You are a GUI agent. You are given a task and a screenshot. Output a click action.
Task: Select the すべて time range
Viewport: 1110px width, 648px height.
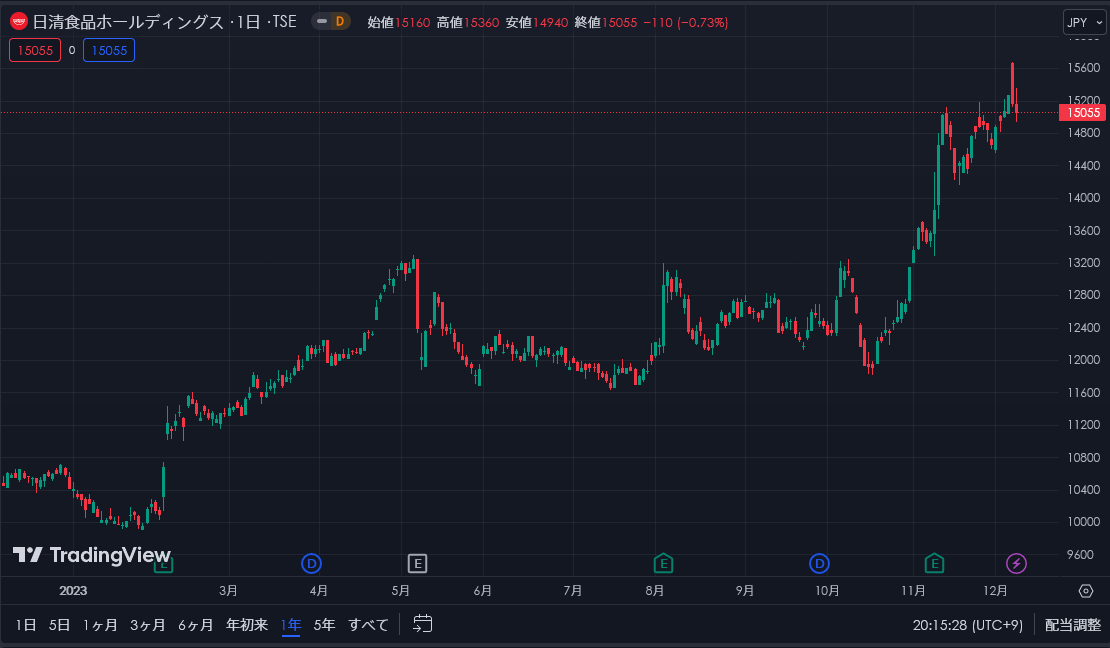[368, 625]
